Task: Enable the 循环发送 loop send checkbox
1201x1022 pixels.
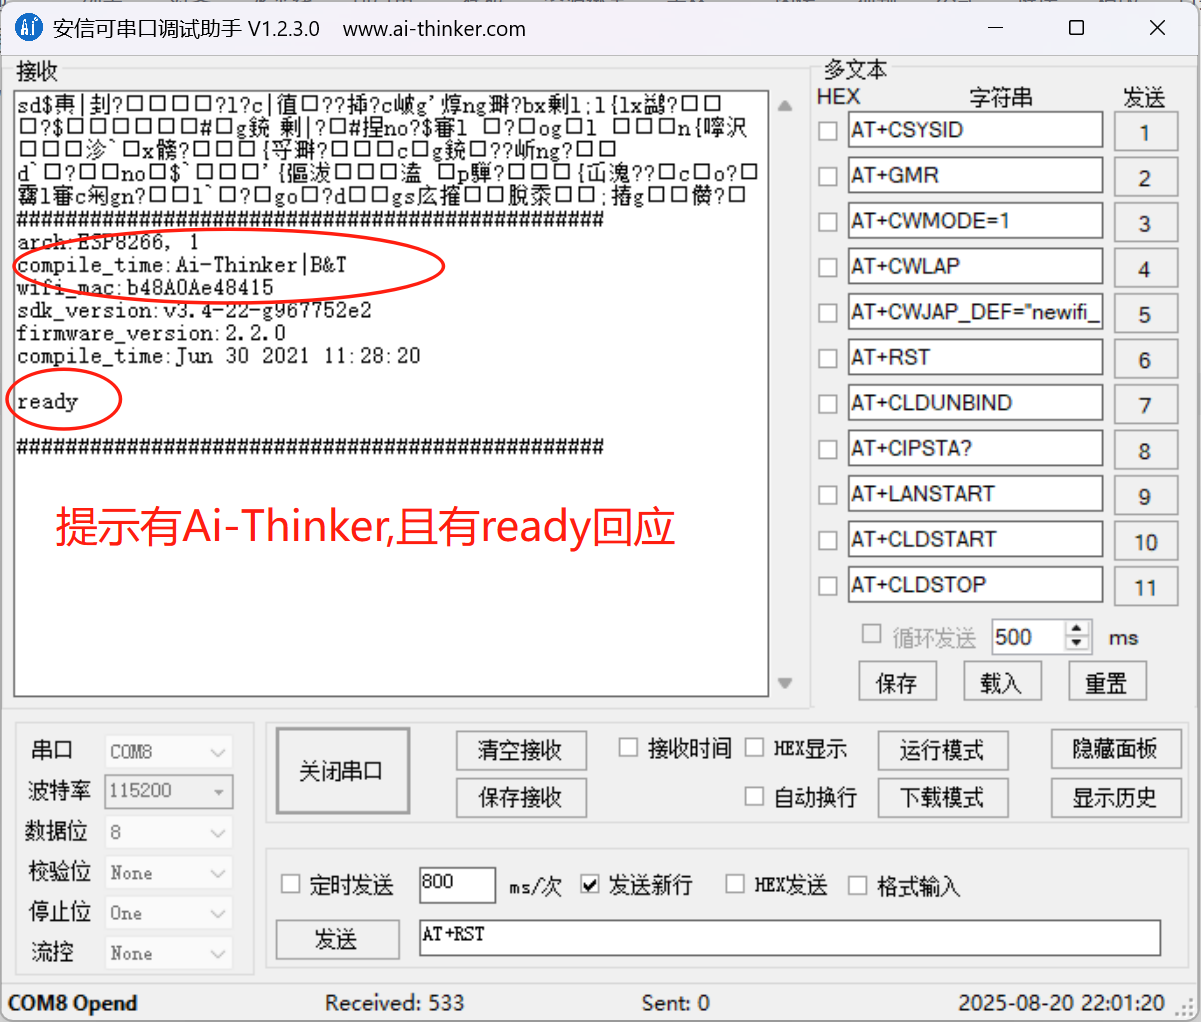Action: 872,634
